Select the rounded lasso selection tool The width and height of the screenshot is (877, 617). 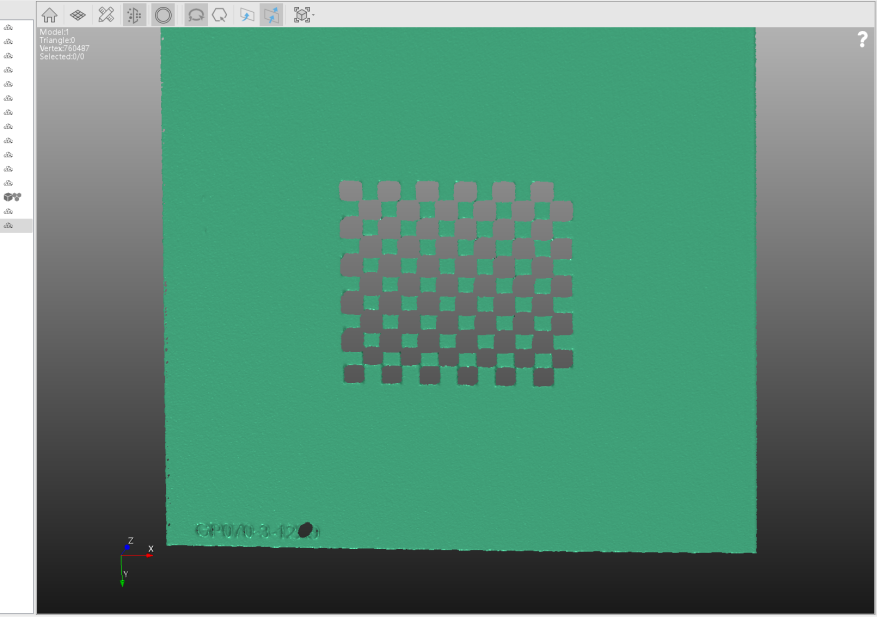coord(196,15)
